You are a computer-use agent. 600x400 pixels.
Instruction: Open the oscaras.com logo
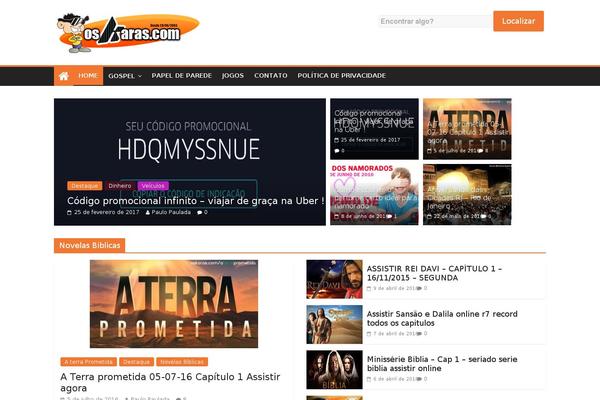tap(128, 33)
